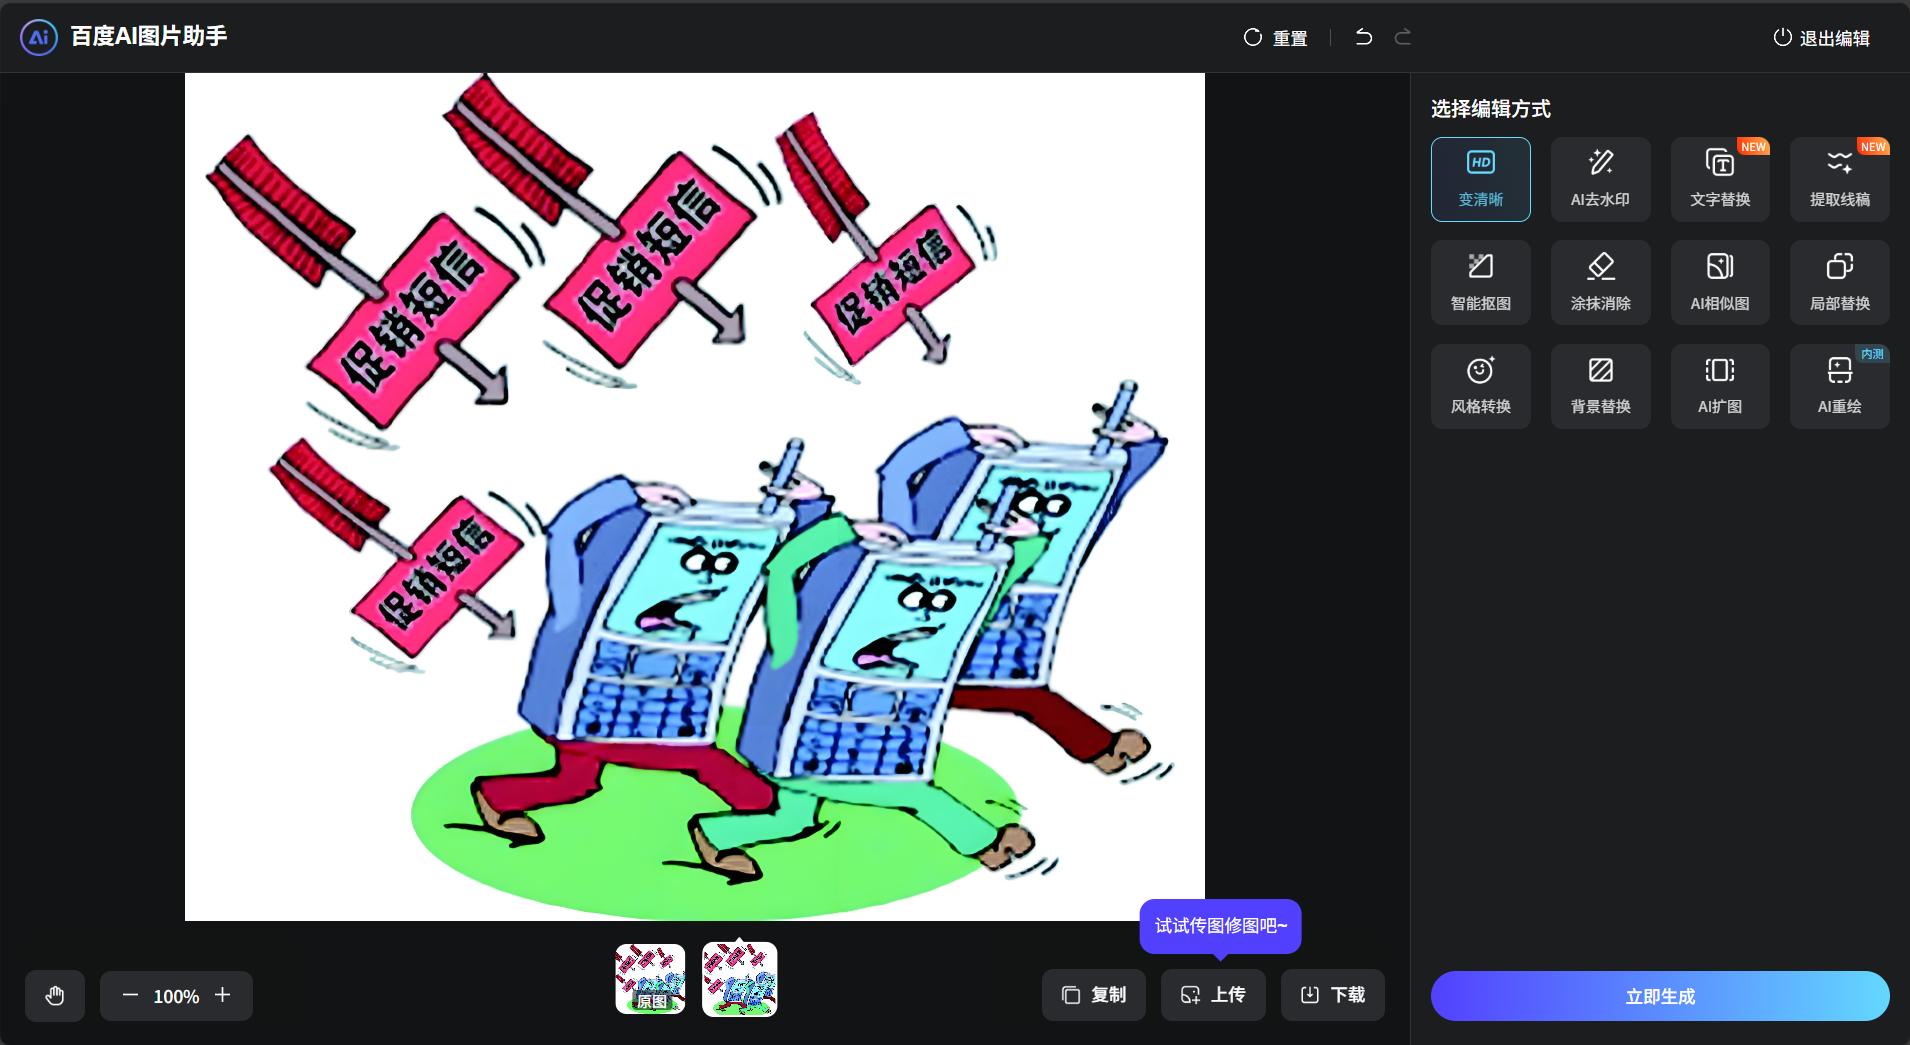
Task: Open the 文字替换 text replace tool
Action: pos(1720,179)
